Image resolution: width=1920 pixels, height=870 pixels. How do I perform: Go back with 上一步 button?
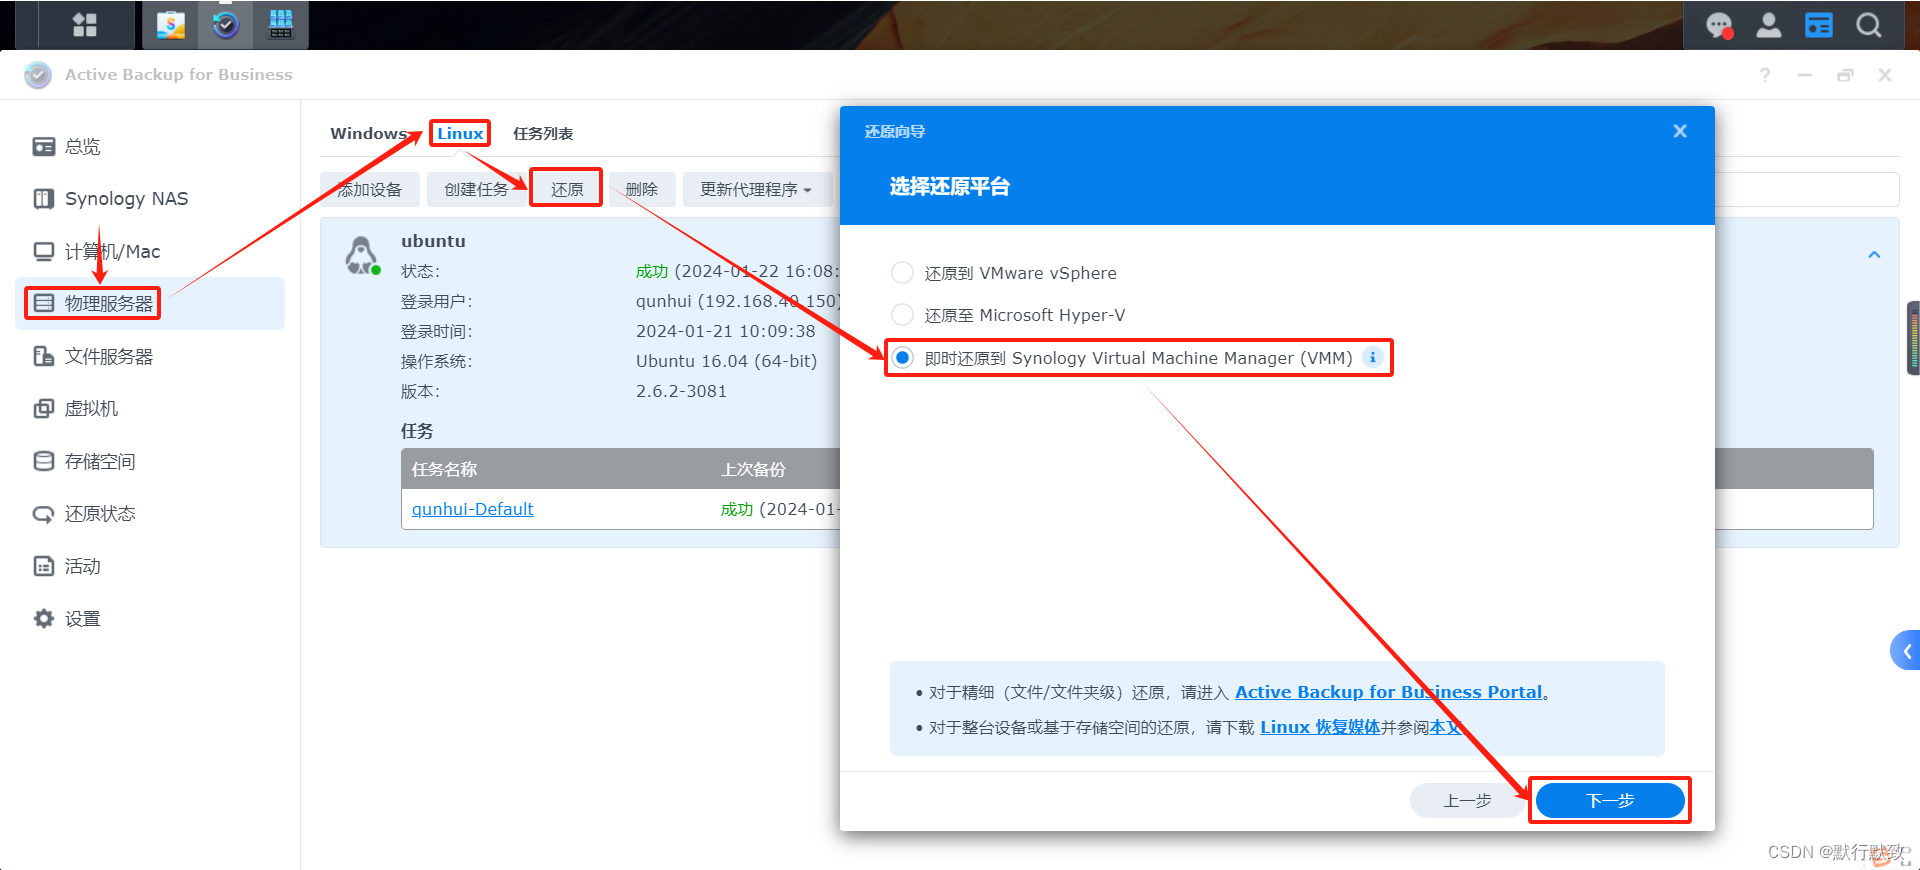tap(1468, 800)
